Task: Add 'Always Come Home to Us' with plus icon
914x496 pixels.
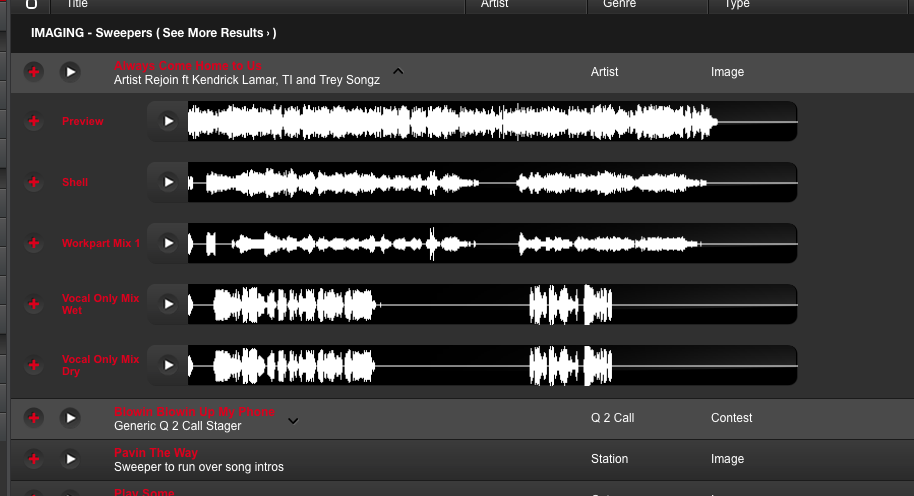Action: [34, 72]
